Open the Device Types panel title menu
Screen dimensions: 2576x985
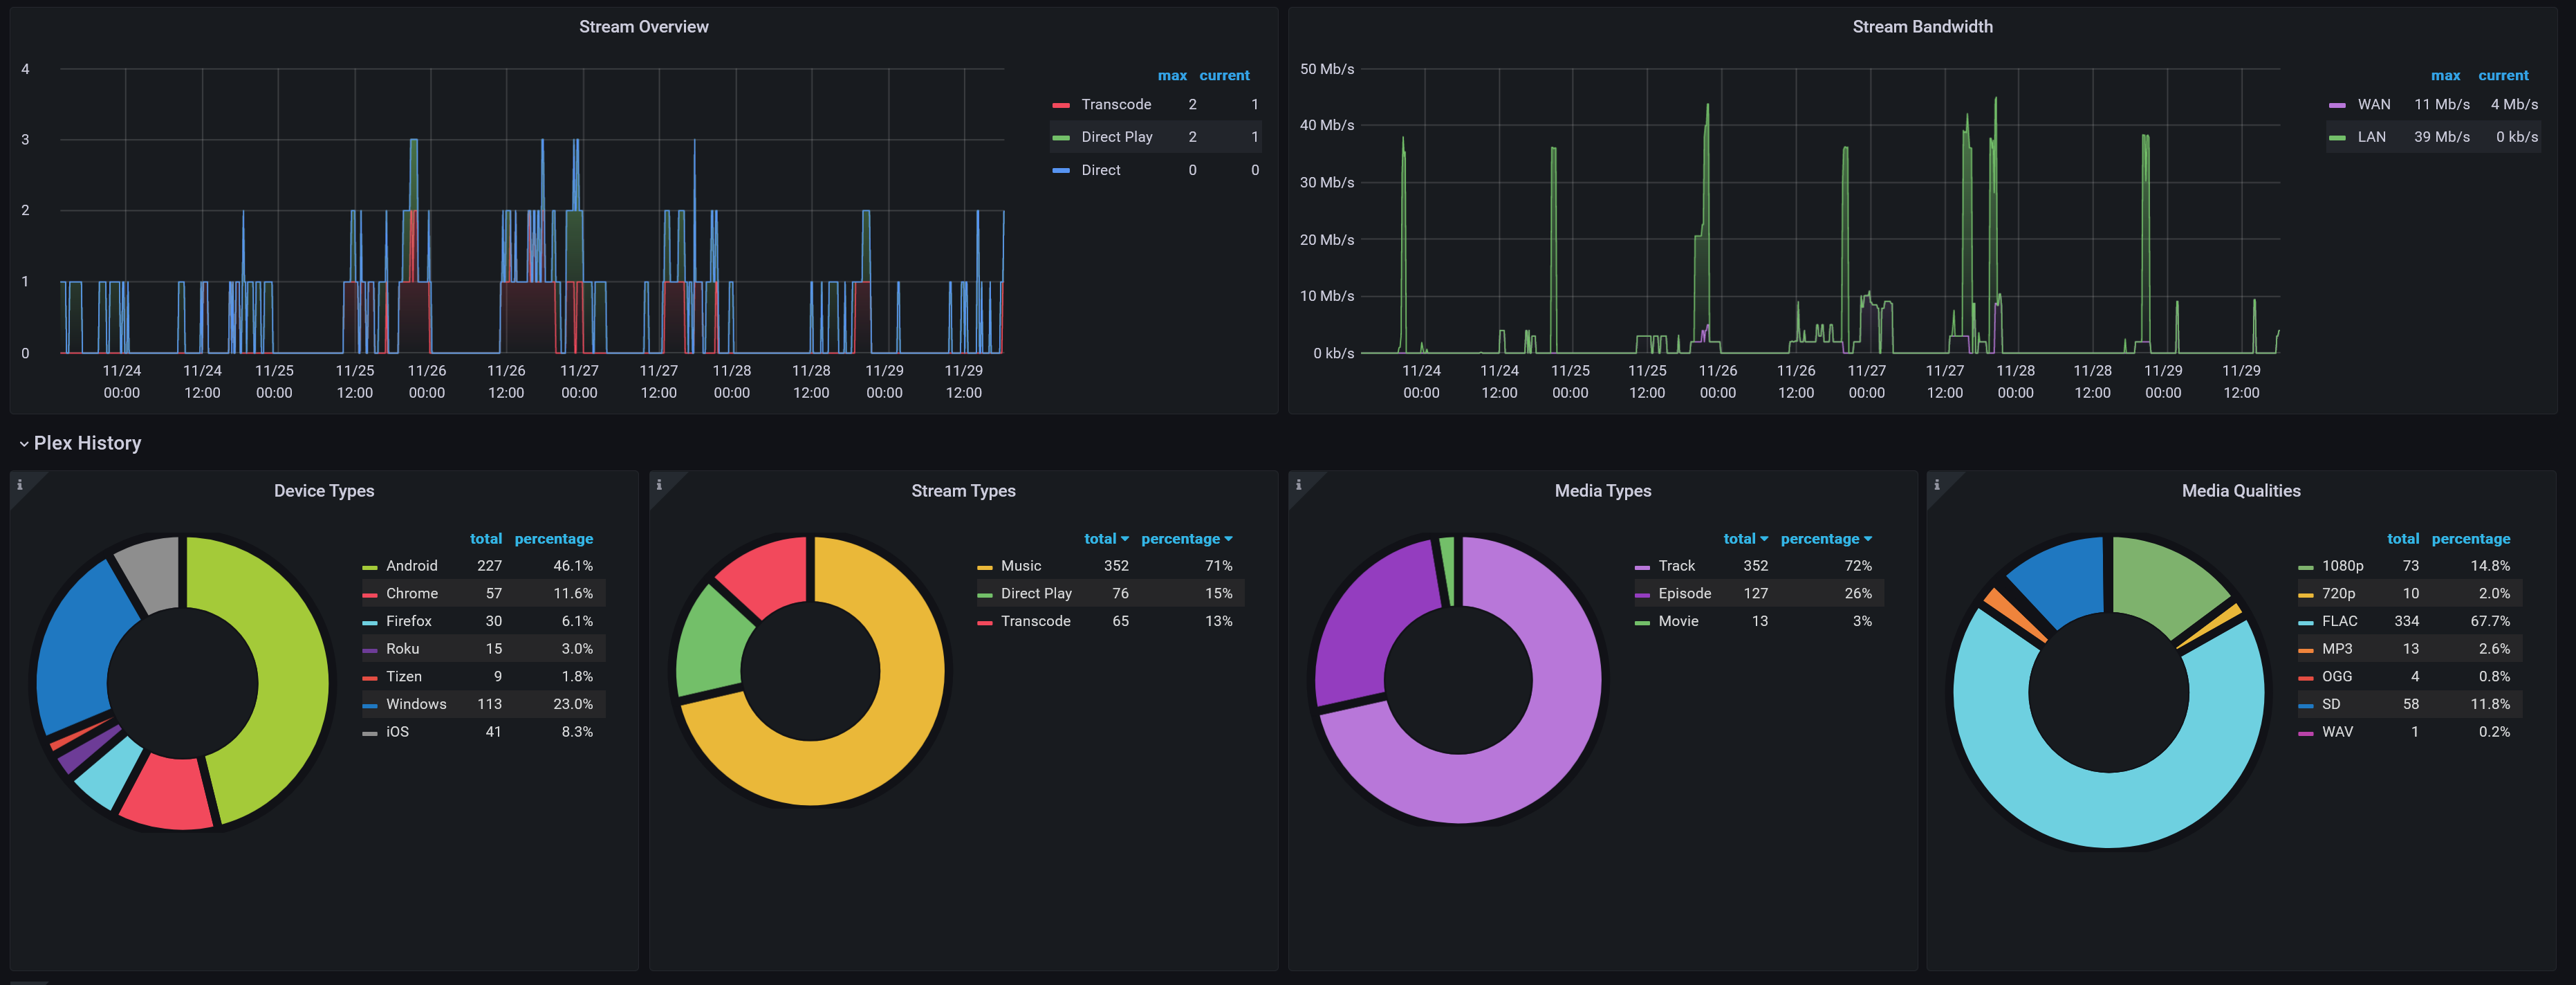[x=324, y=491]
